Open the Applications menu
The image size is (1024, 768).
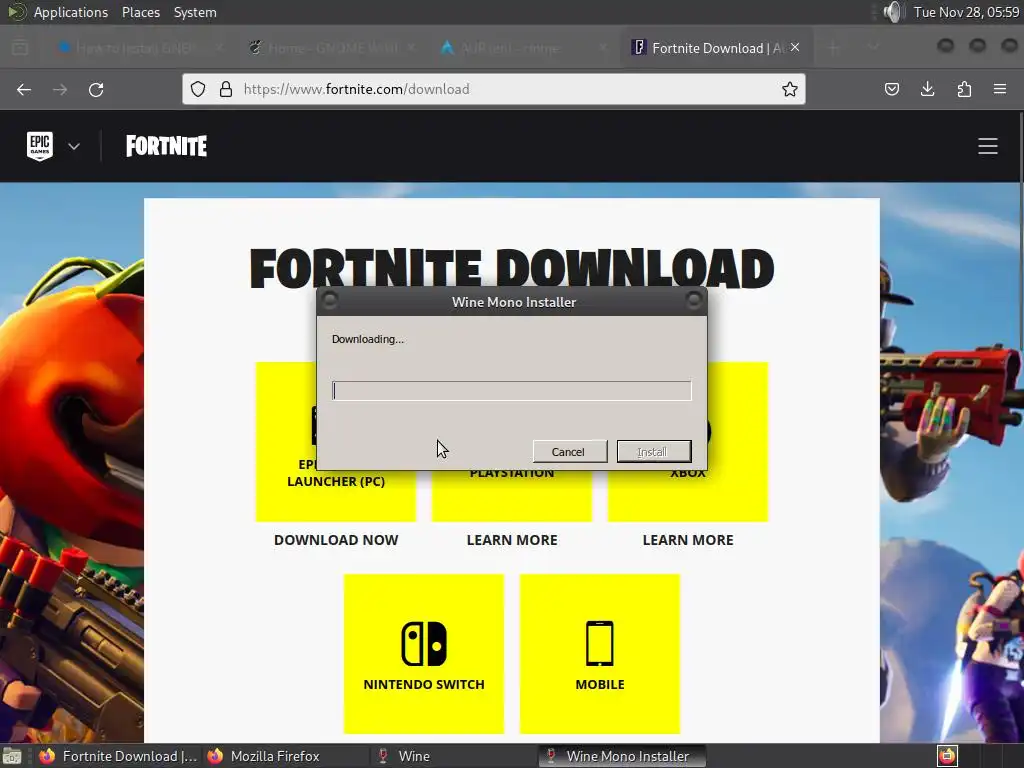tap(71, 12)
